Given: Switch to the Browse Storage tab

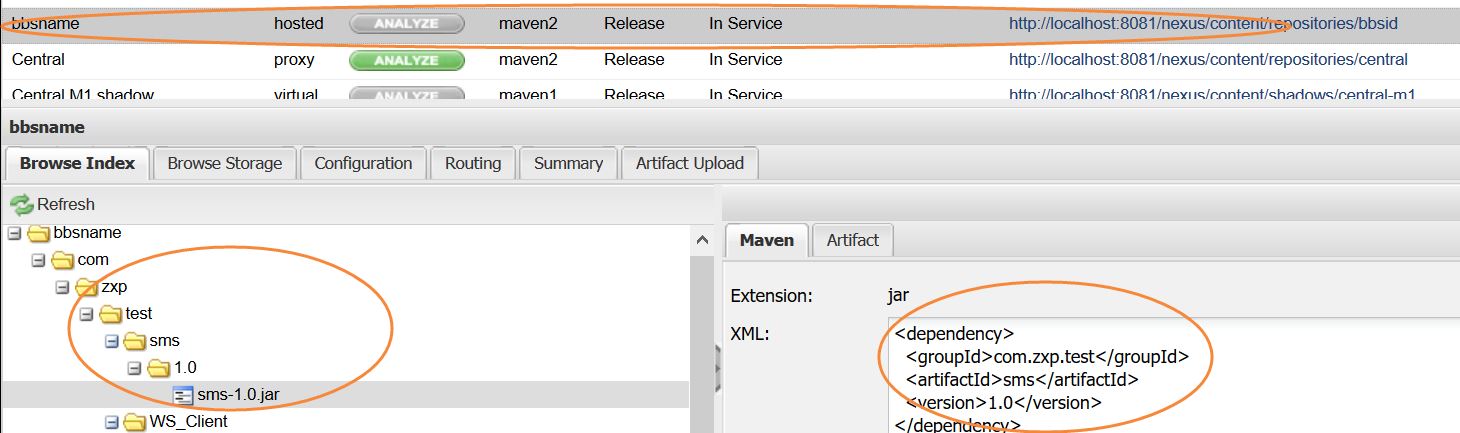Looking at the screenshot, I should pyautogui.click(x=224, y=163).
